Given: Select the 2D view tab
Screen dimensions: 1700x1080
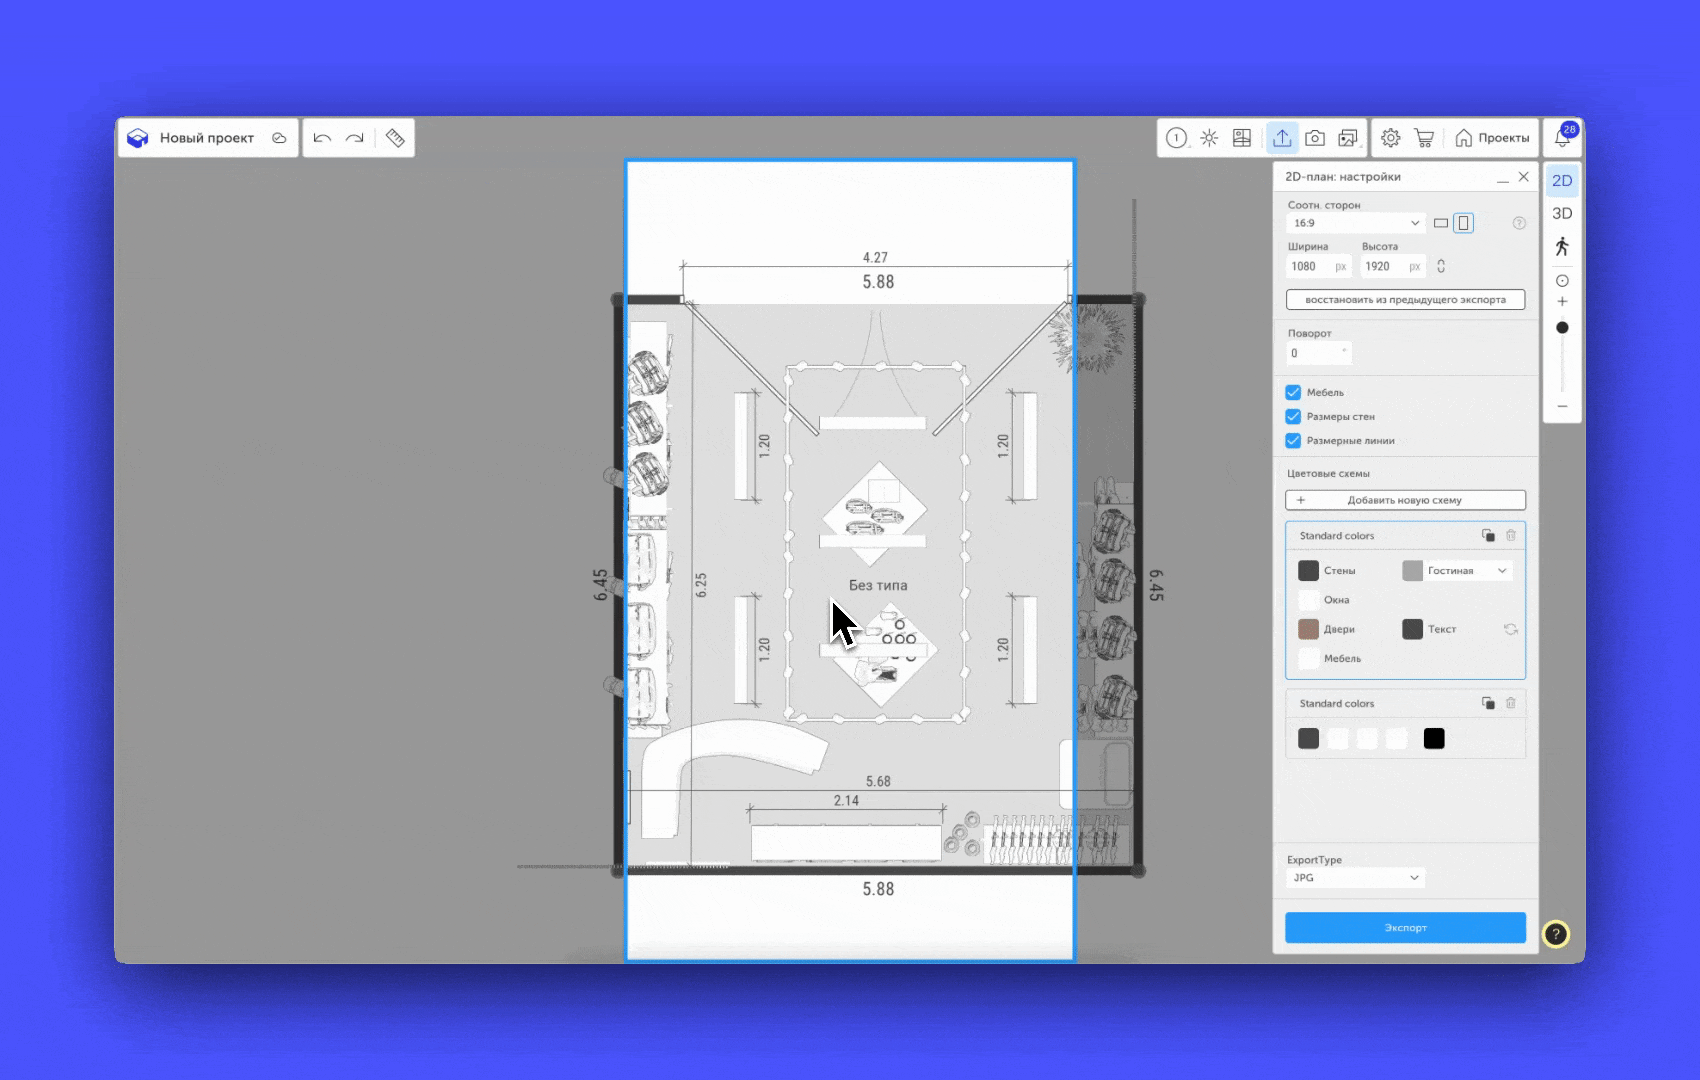Looking at the screenshot, I should point(1562,181).
